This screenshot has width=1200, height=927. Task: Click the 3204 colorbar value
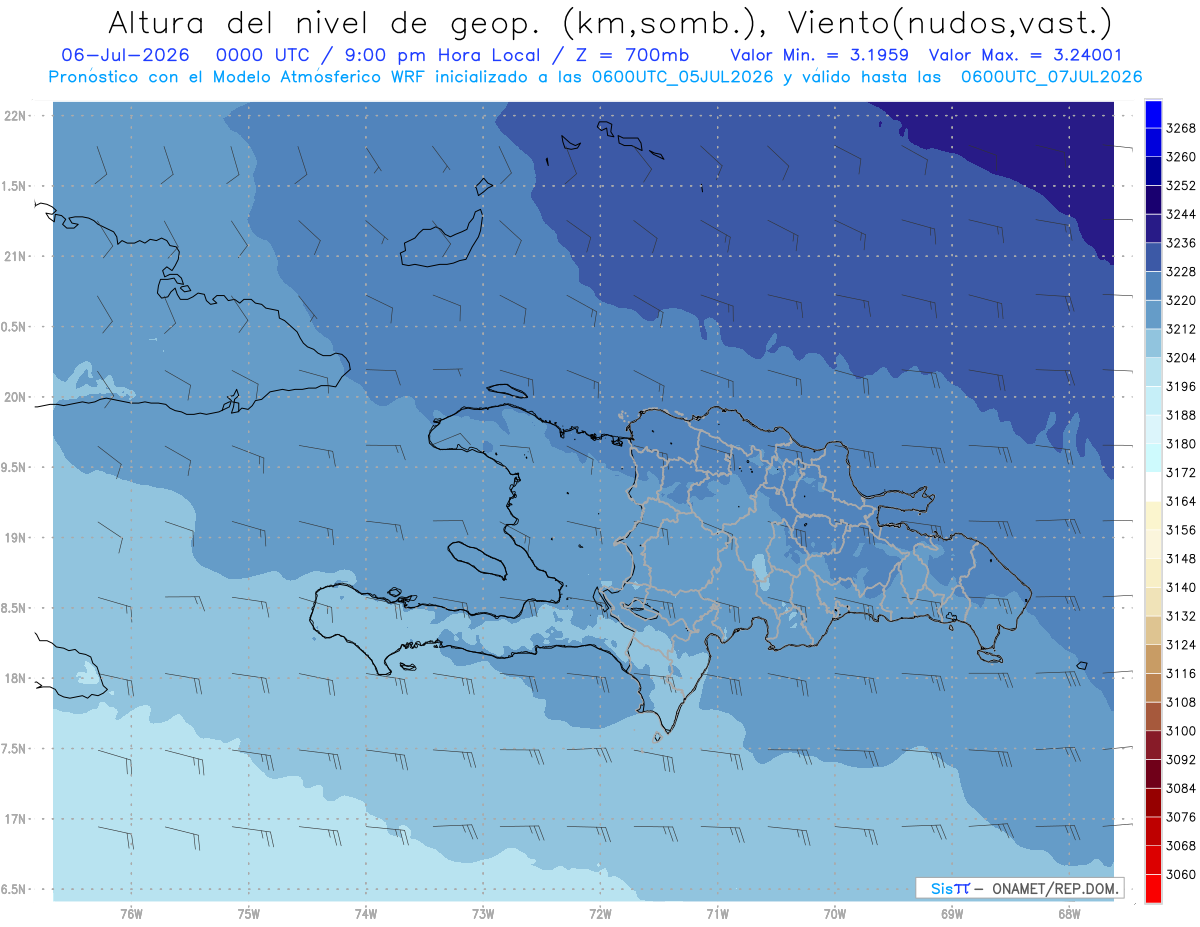[1182, 358]
